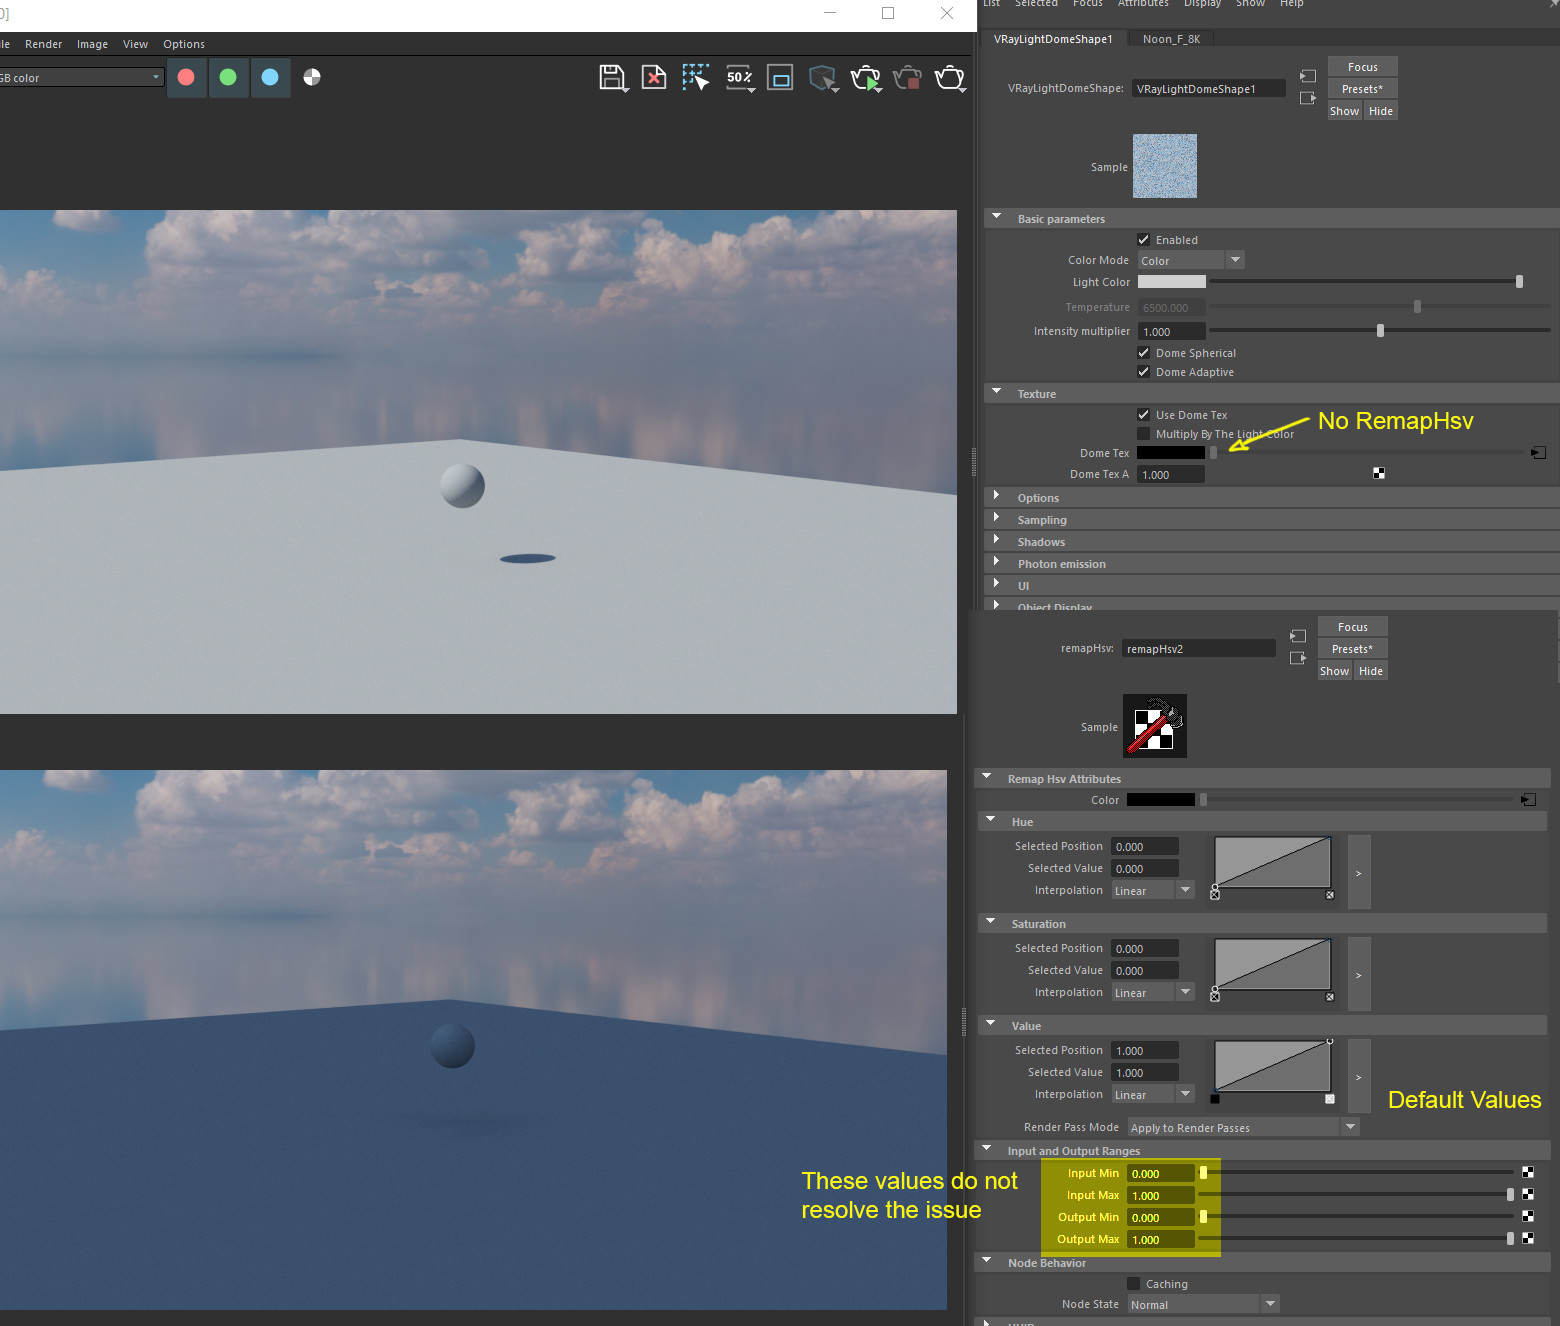Activate the region render selection tool
1560x1326 pixels.
(x=696, y=77)
